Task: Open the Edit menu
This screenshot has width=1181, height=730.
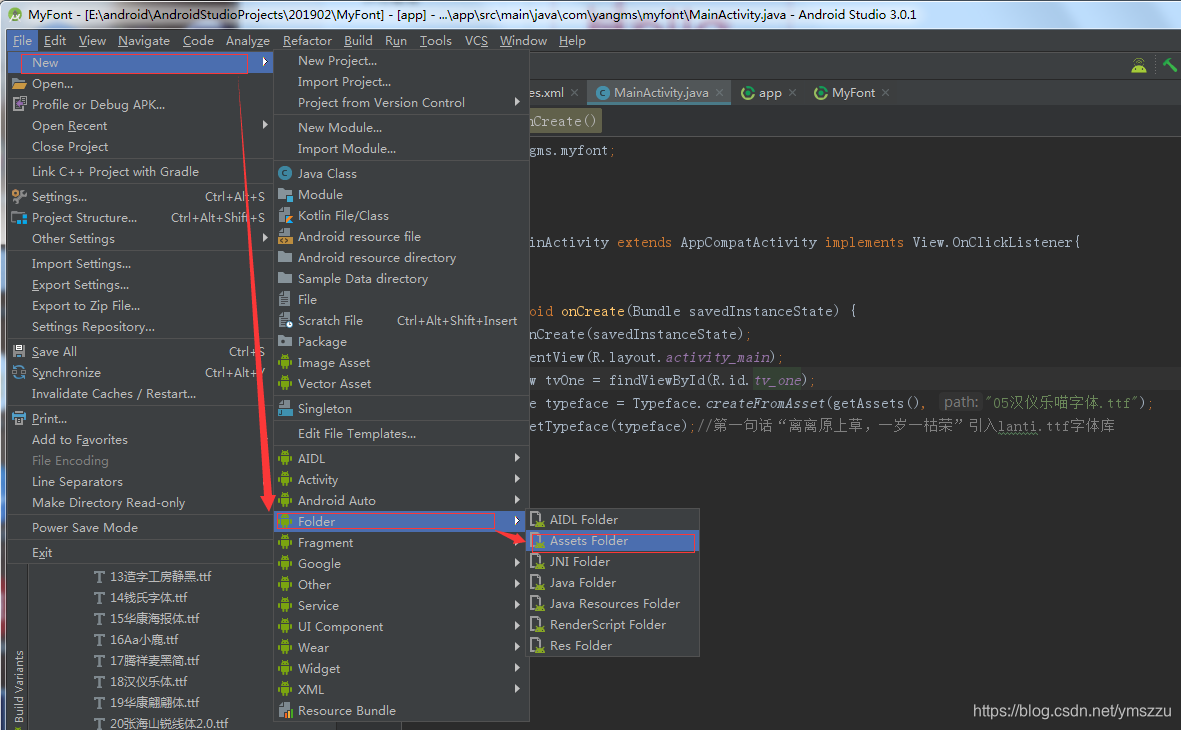Action: (x=55, y=41)
